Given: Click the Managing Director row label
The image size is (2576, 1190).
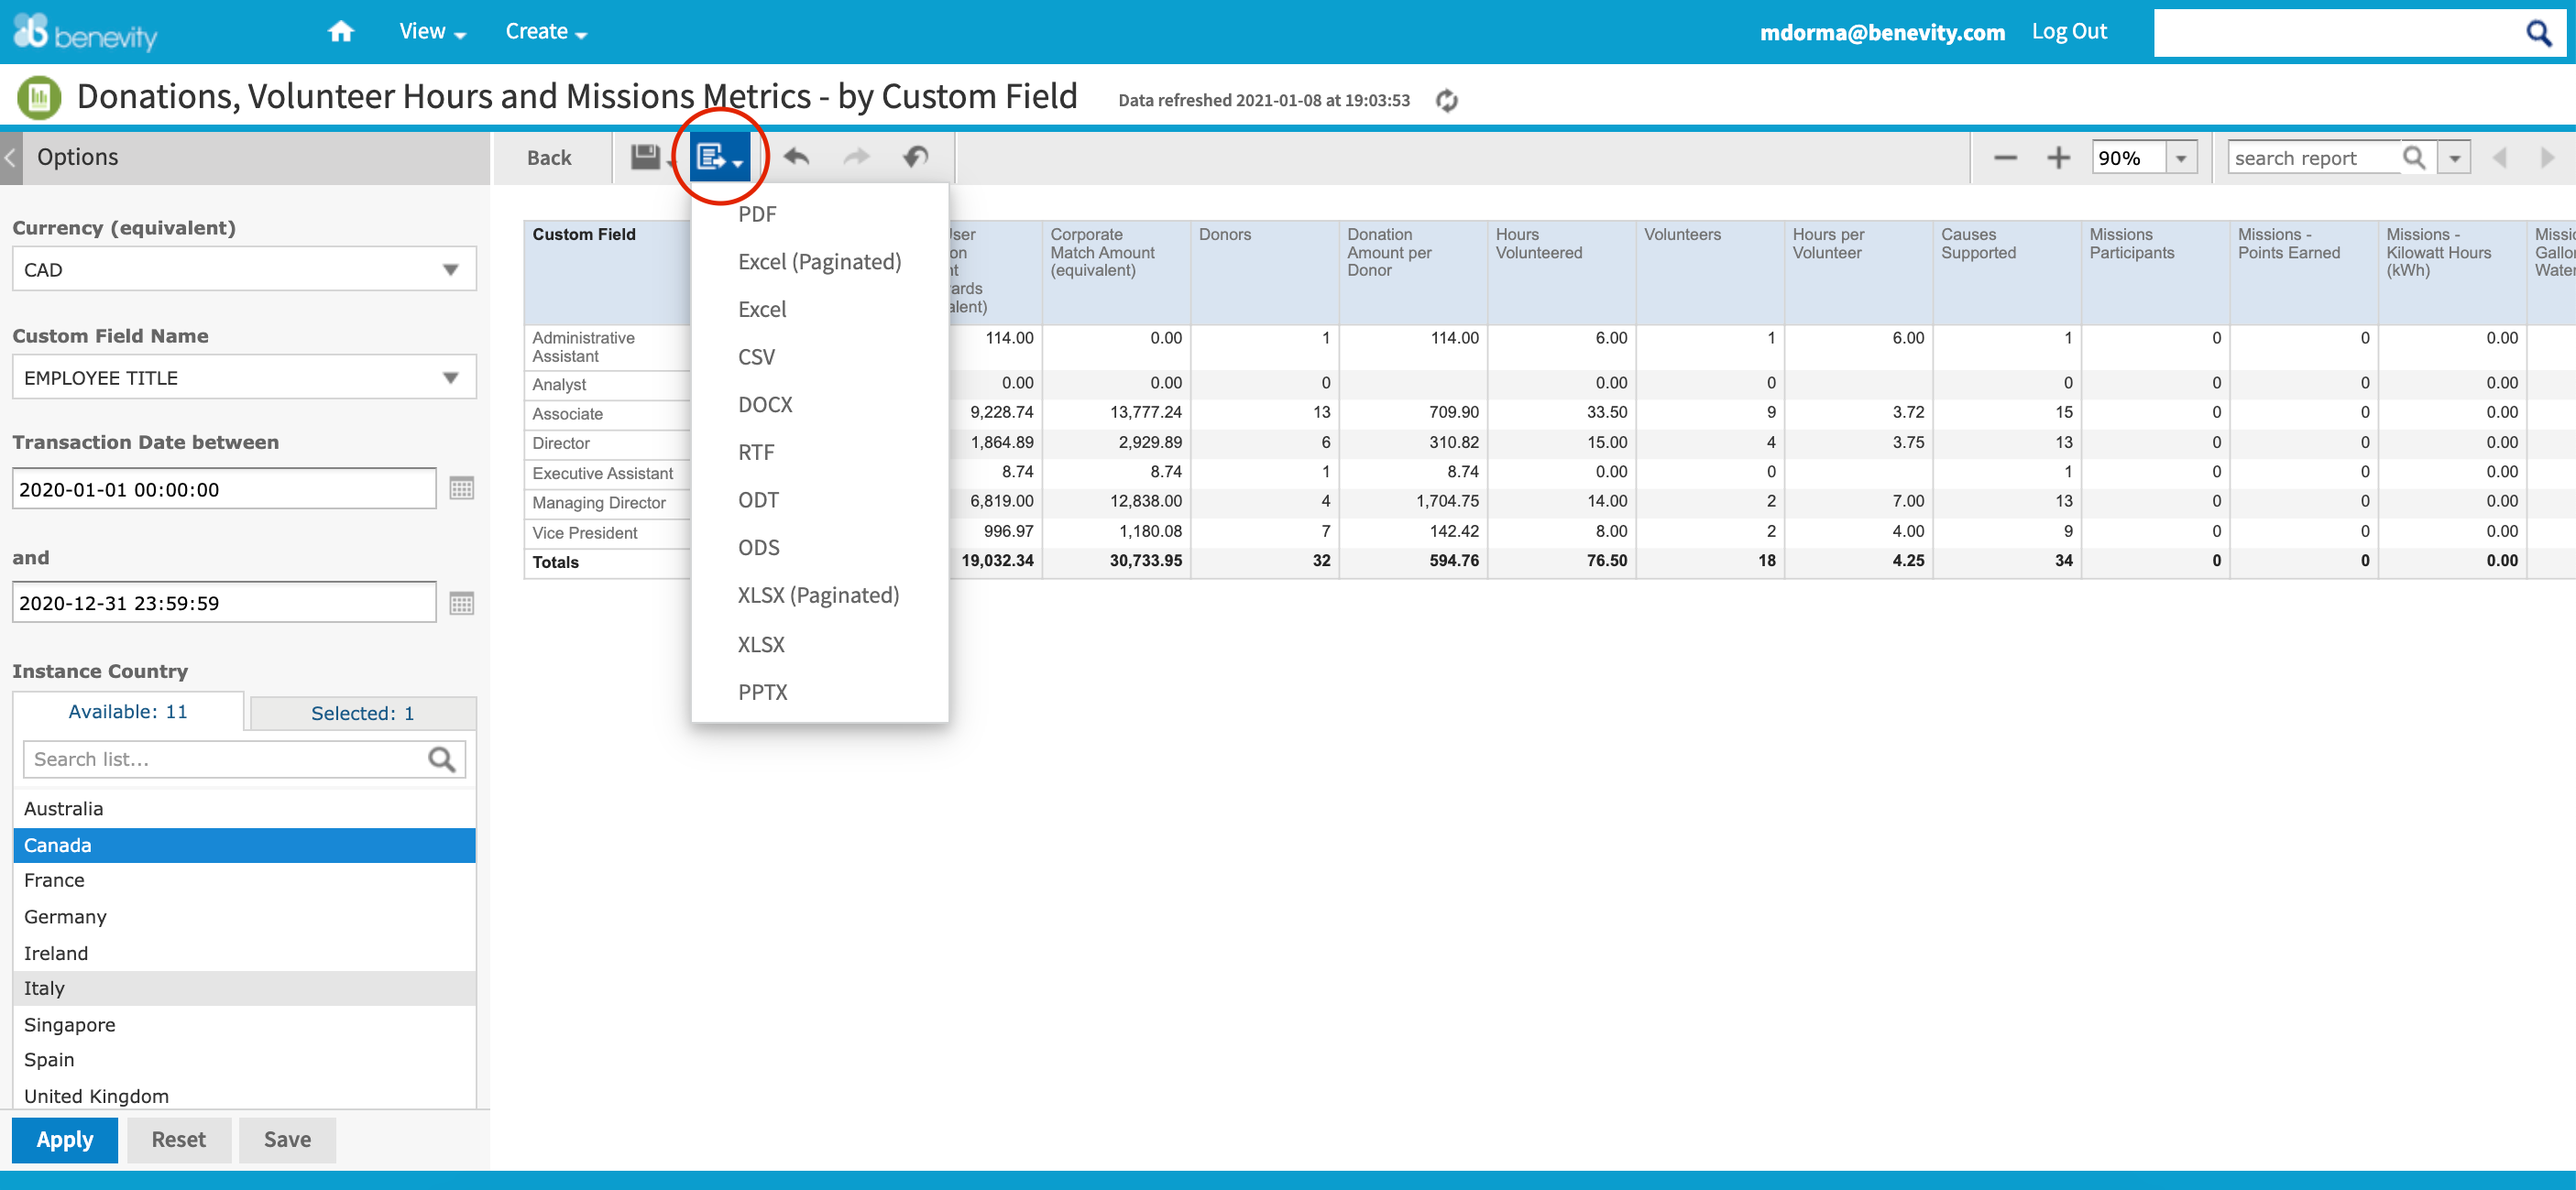Looking at the screenshot, I should tap(599, 502).
